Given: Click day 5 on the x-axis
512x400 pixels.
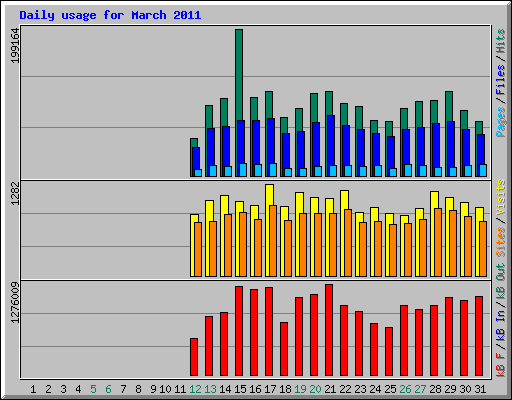Looking at the screenshot, I should [93, 389].
